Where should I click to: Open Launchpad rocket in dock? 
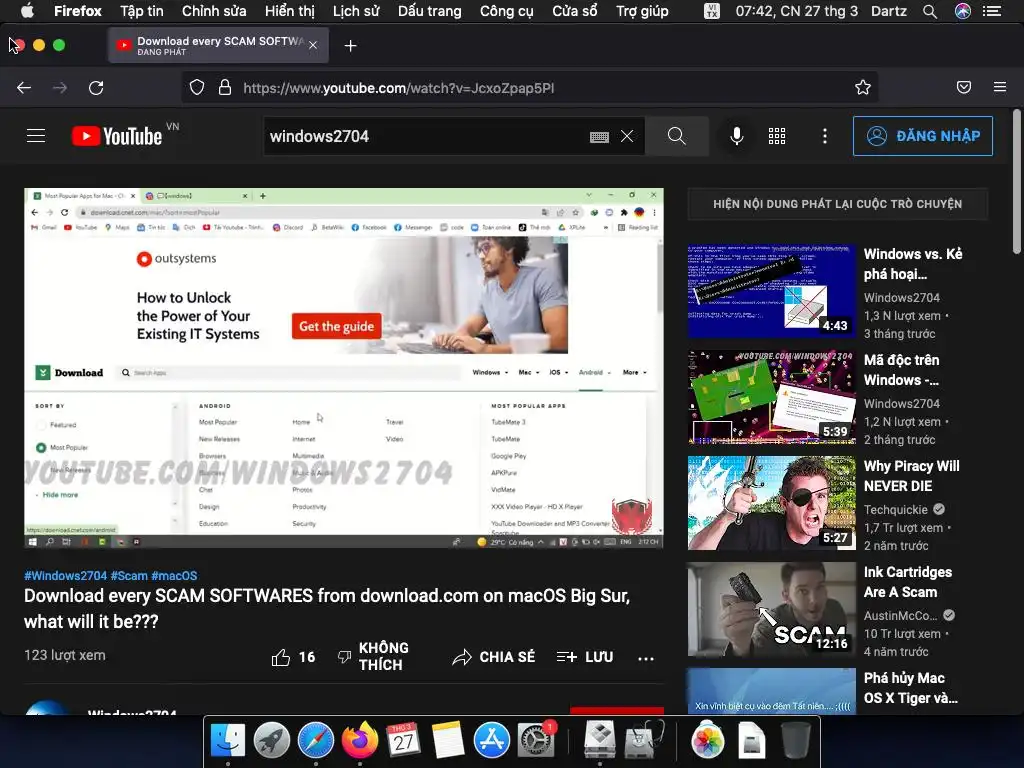272,740
